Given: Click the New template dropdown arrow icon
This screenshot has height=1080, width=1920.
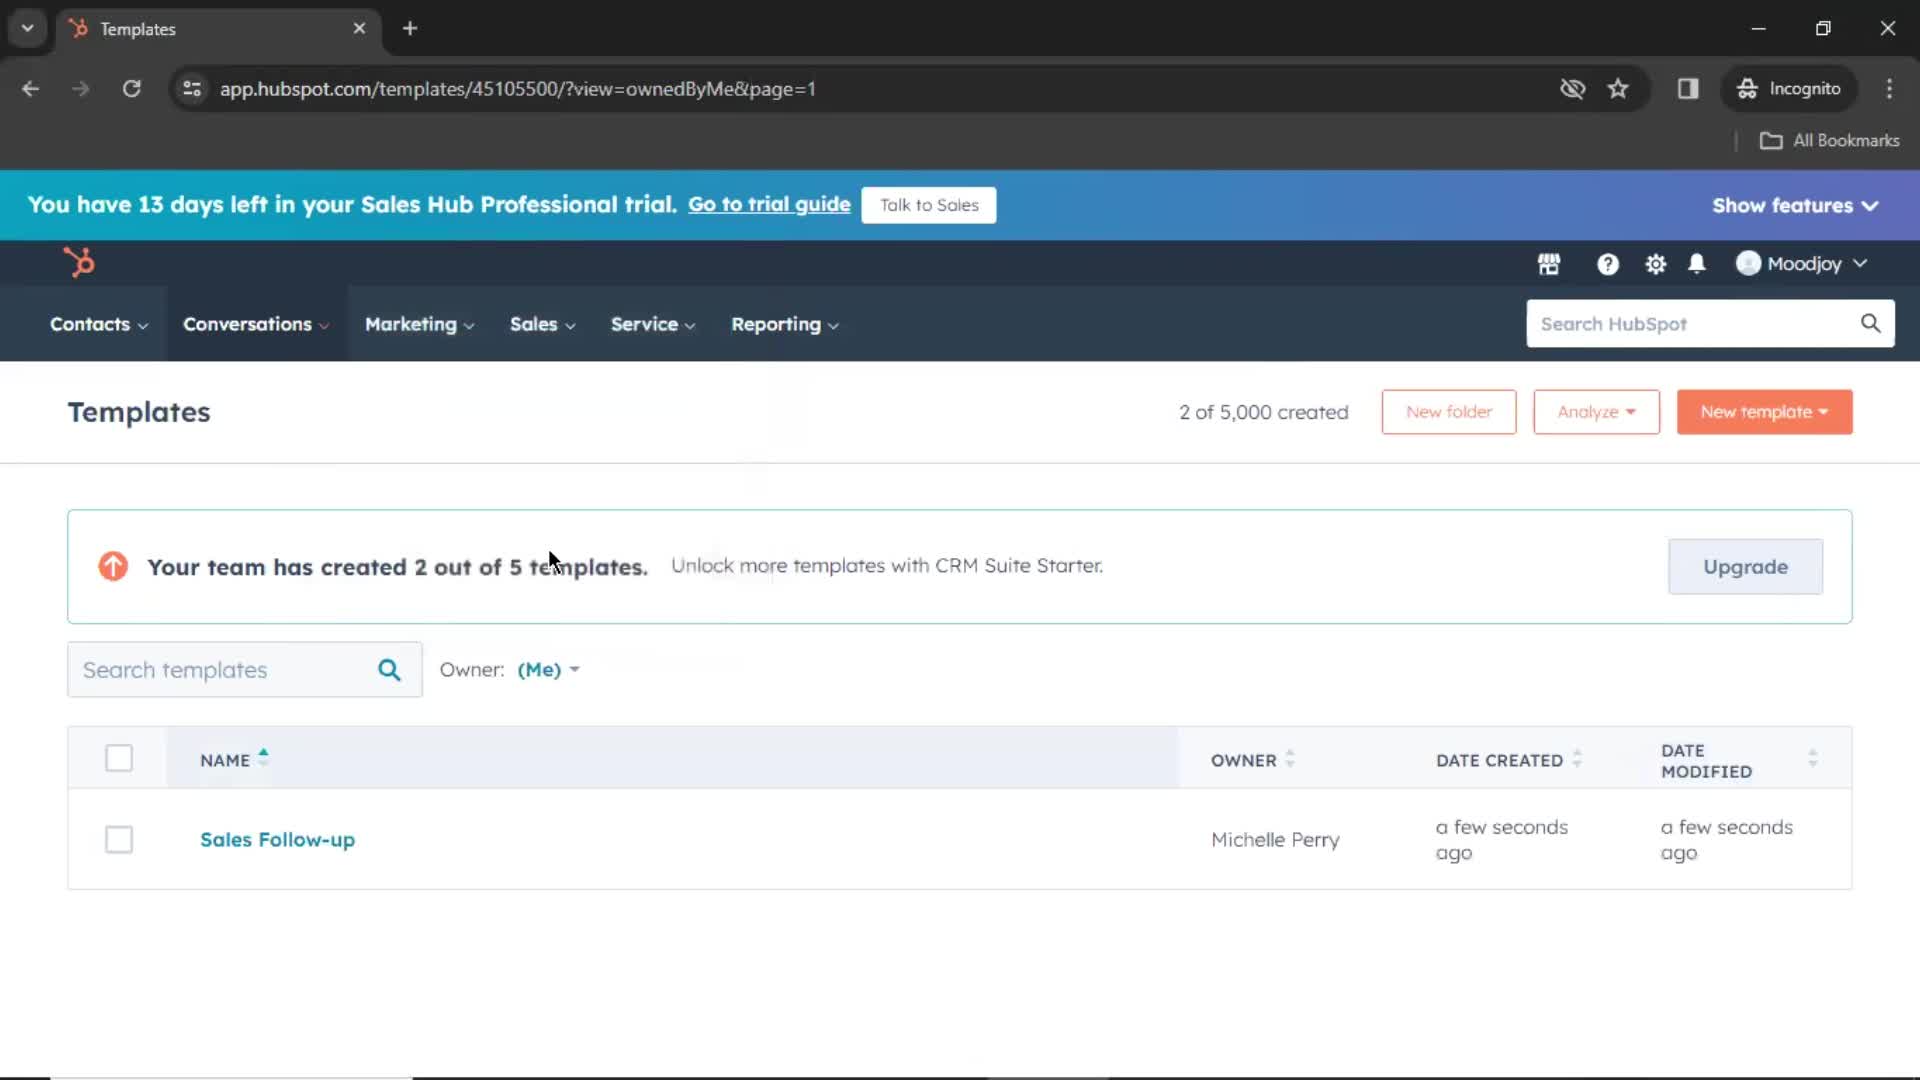Looking at the screenshot, I should [x=1825, y=411].
